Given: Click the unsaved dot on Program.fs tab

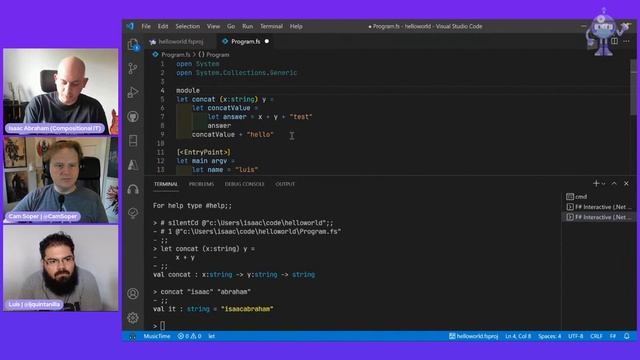Looking at the screenshot, I should tap(267, 41).
